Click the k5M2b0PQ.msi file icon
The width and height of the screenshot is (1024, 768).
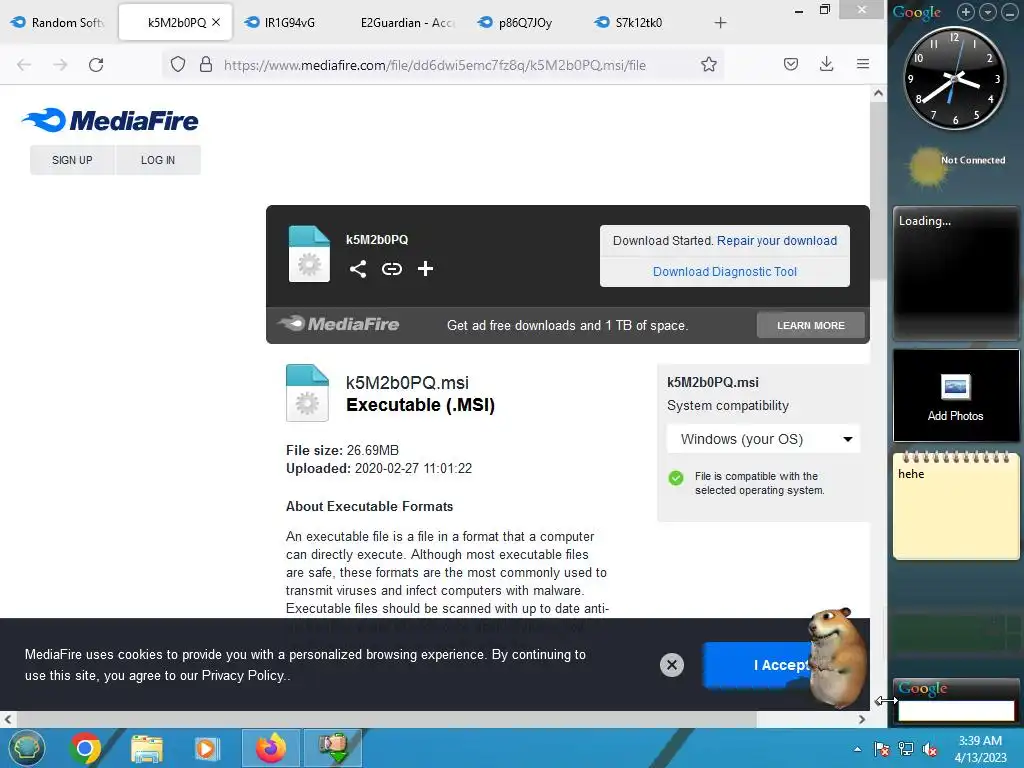pos(307,392)
